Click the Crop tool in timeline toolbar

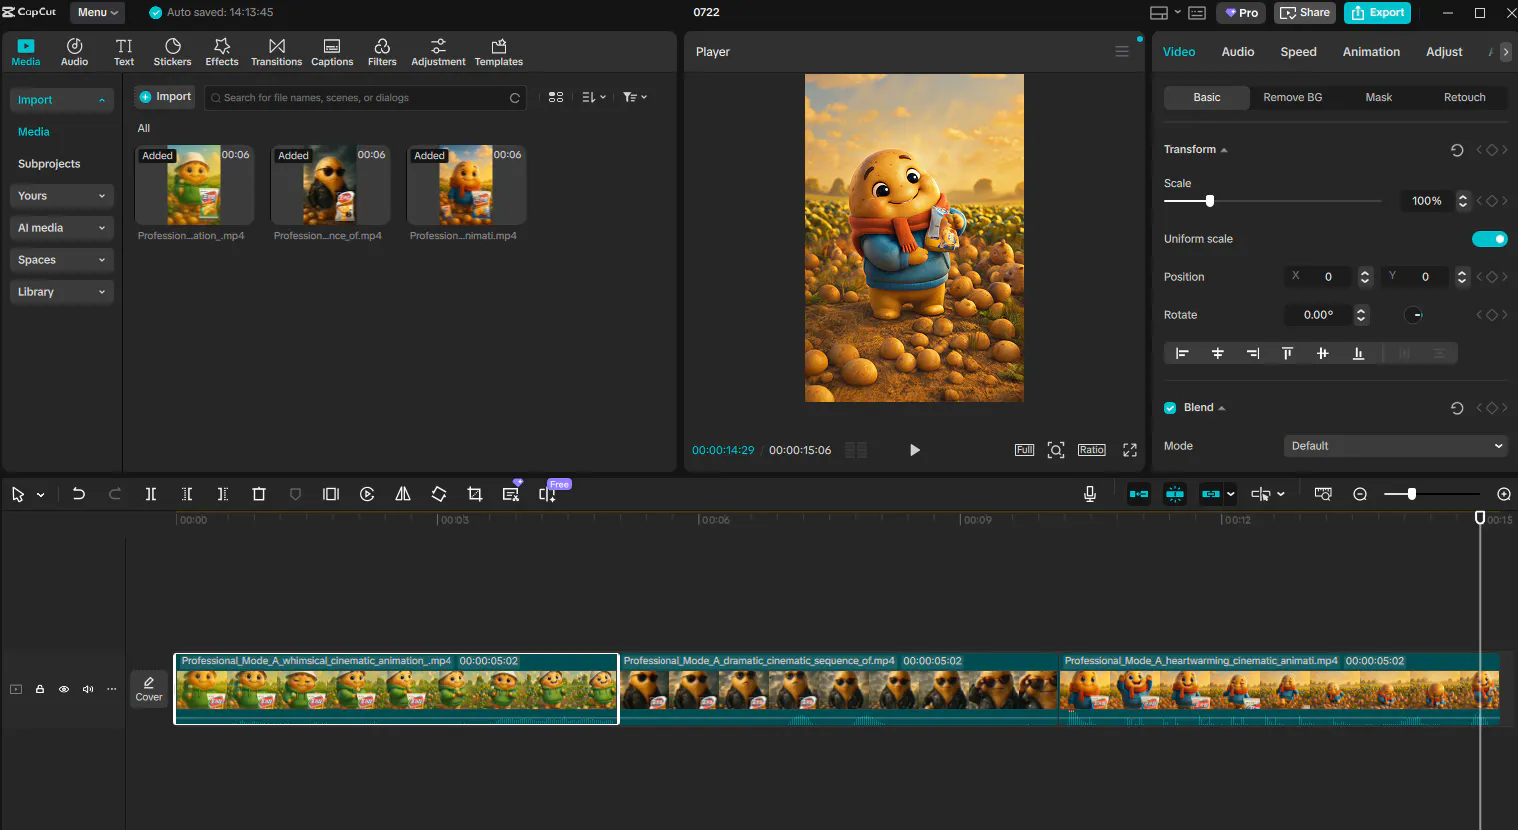coord(475,494)
